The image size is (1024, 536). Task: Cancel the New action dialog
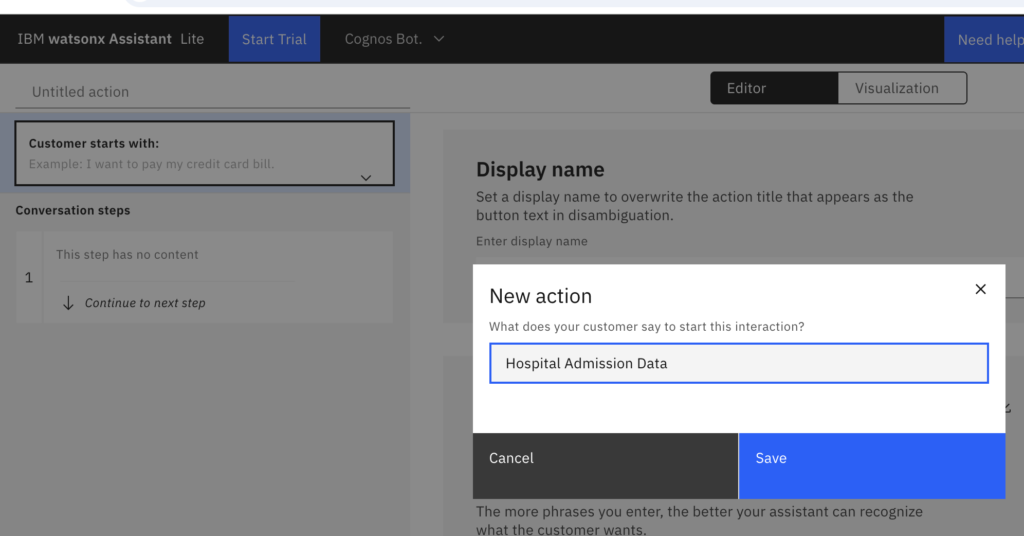(605, 465)
